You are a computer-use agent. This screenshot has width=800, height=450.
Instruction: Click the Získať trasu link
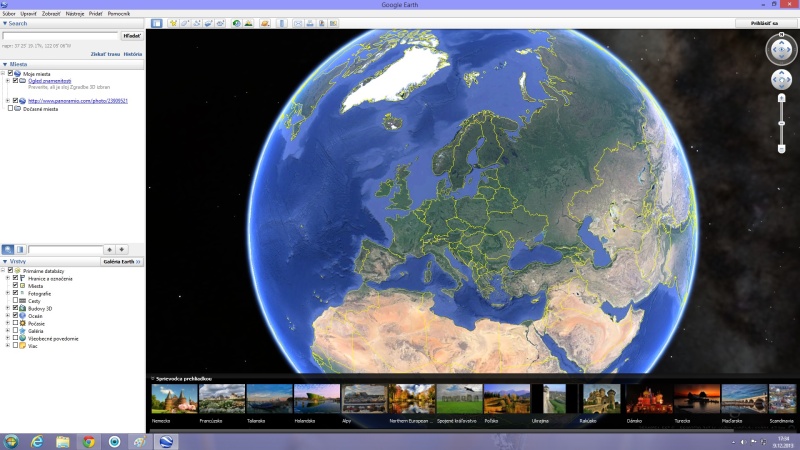click(x=105, y=54)
